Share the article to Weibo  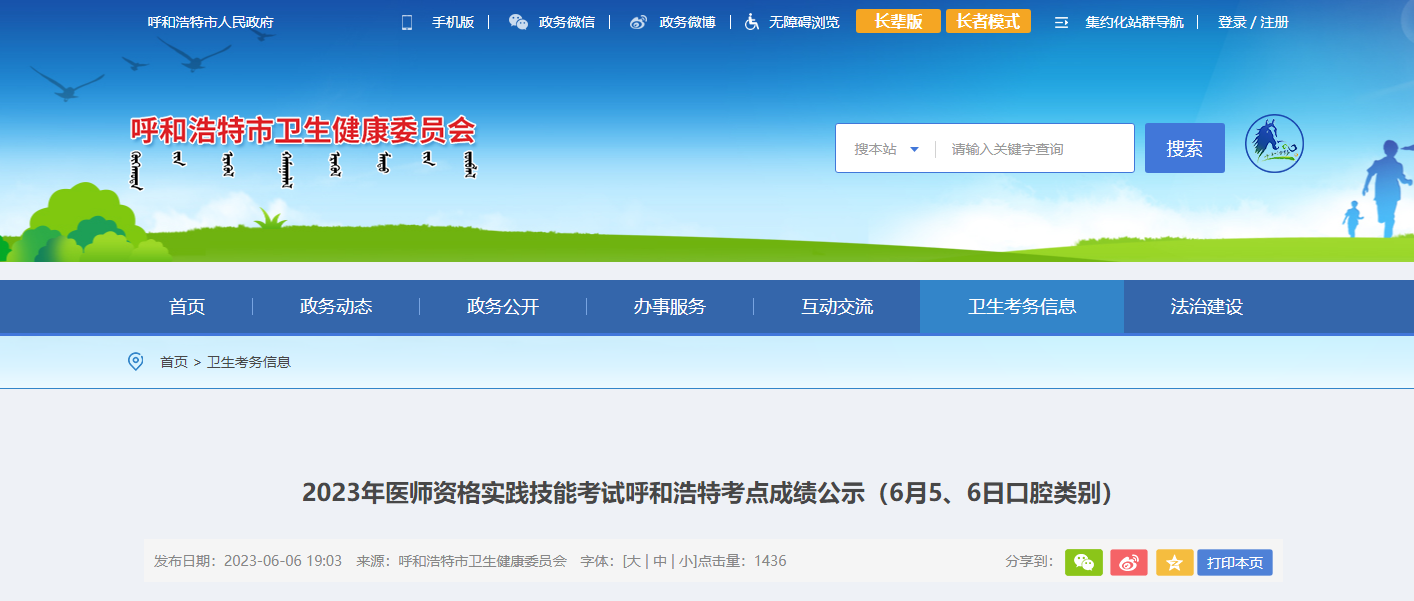pyautogui.click(x=1129, y=563)
